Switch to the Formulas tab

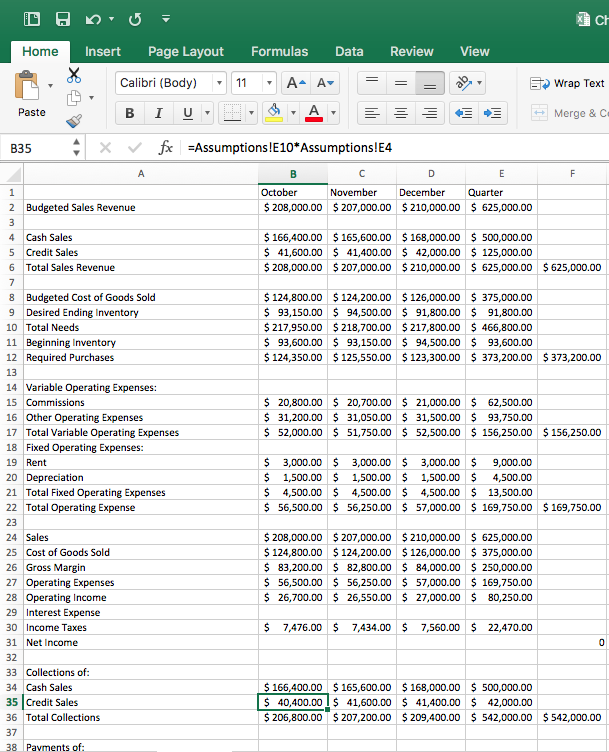[x=279, y=51]
